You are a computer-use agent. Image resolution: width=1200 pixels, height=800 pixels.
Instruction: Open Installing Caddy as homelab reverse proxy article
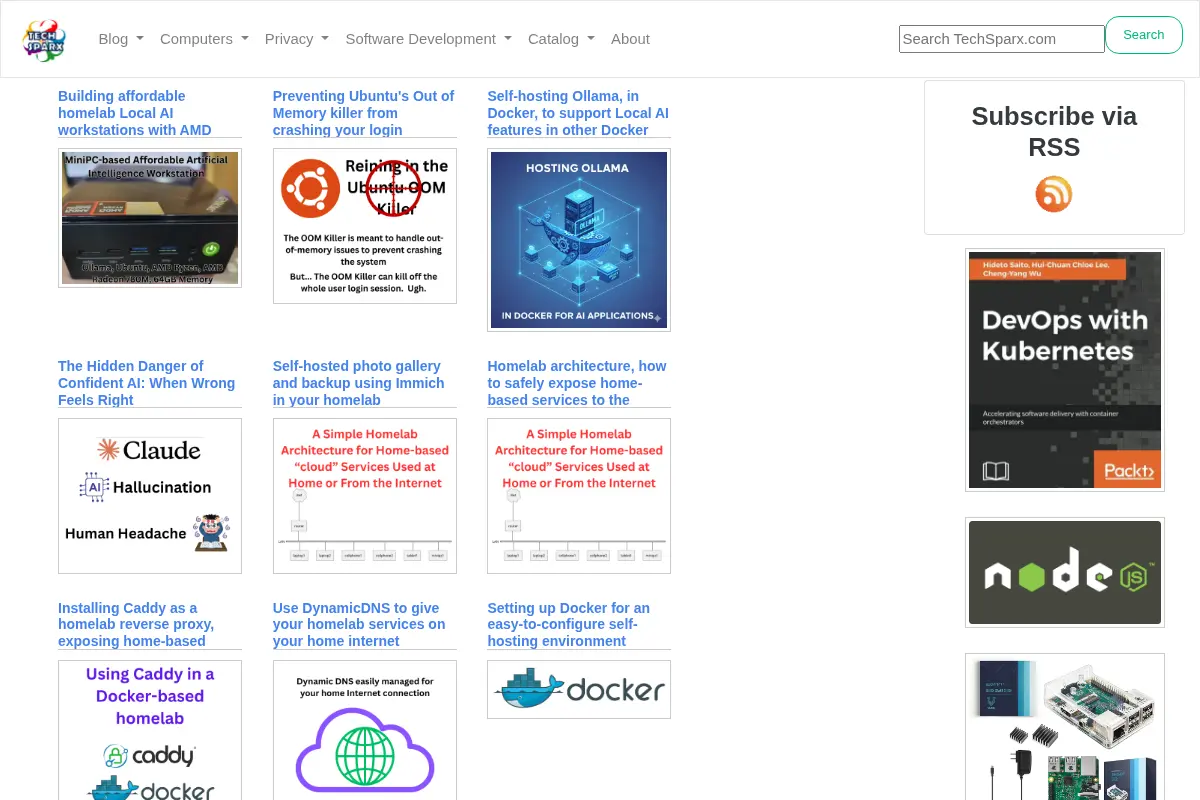coord(136,625)
